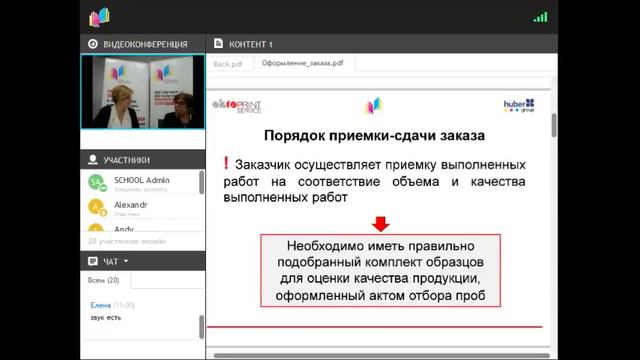Click the Видеоконференция camera icon

(93, 44)
